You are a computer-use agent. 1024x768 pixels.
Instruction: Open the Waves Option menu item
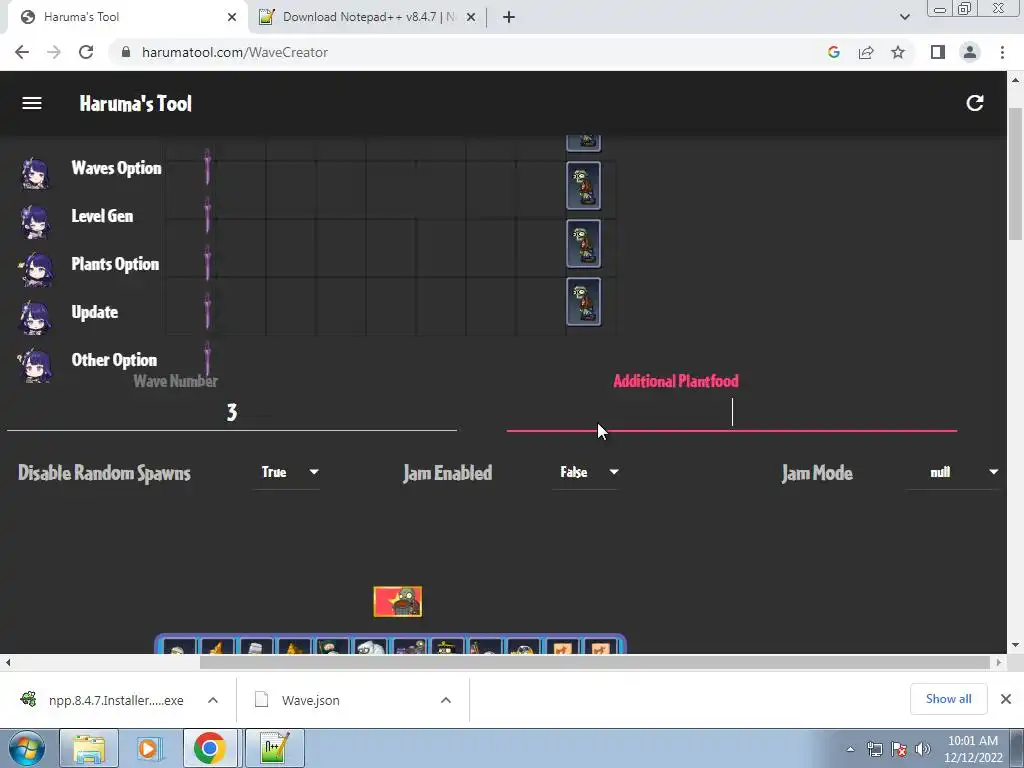[116, 168]
